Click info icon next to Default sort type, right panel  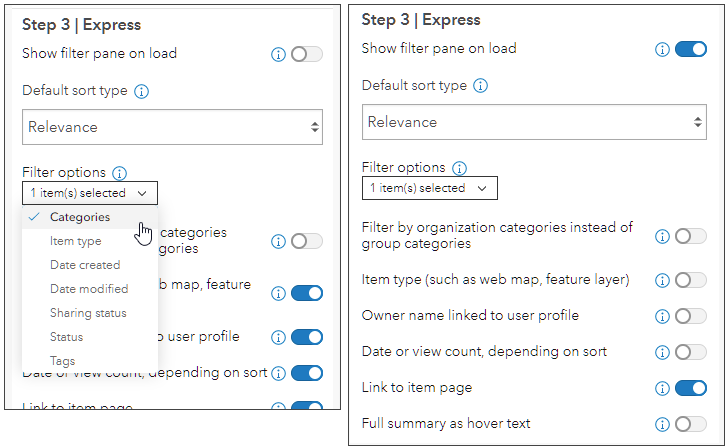(x=480, y=86)
